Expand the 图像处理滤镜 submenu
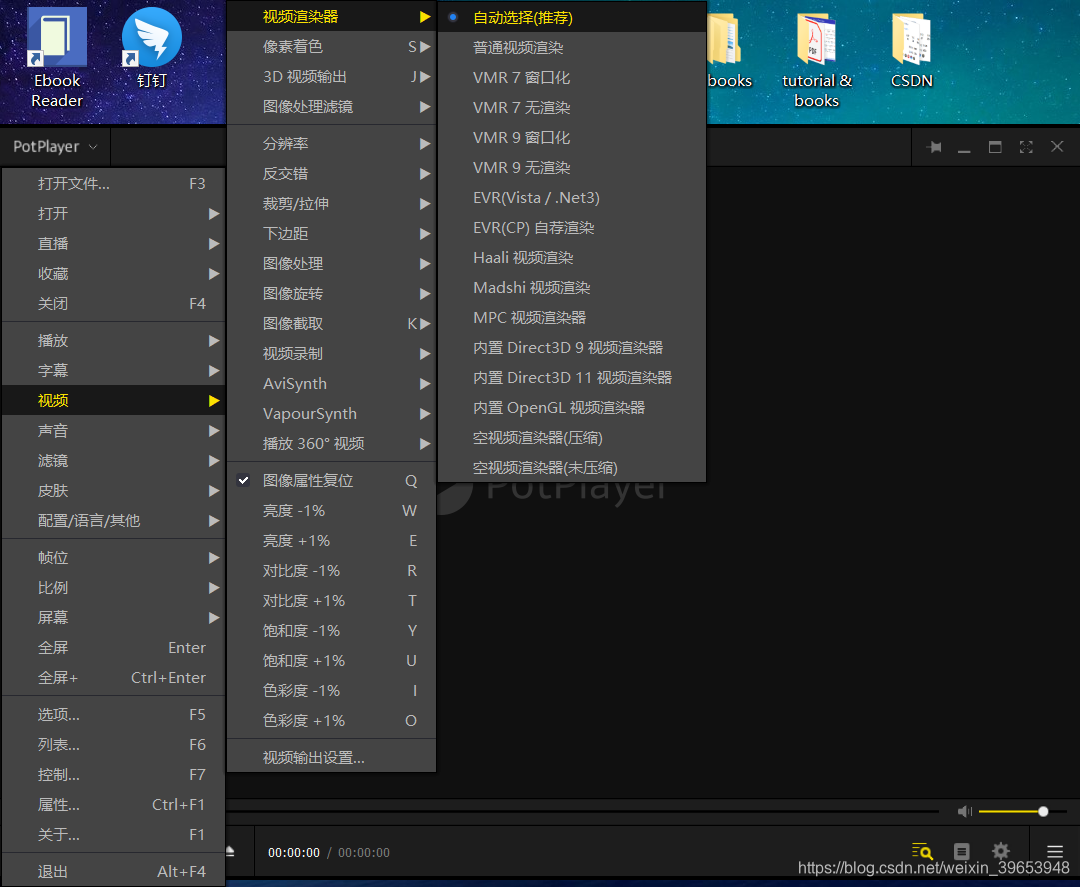The width and height of the screenshot is (1080, 887). click(x=331, y=107)
